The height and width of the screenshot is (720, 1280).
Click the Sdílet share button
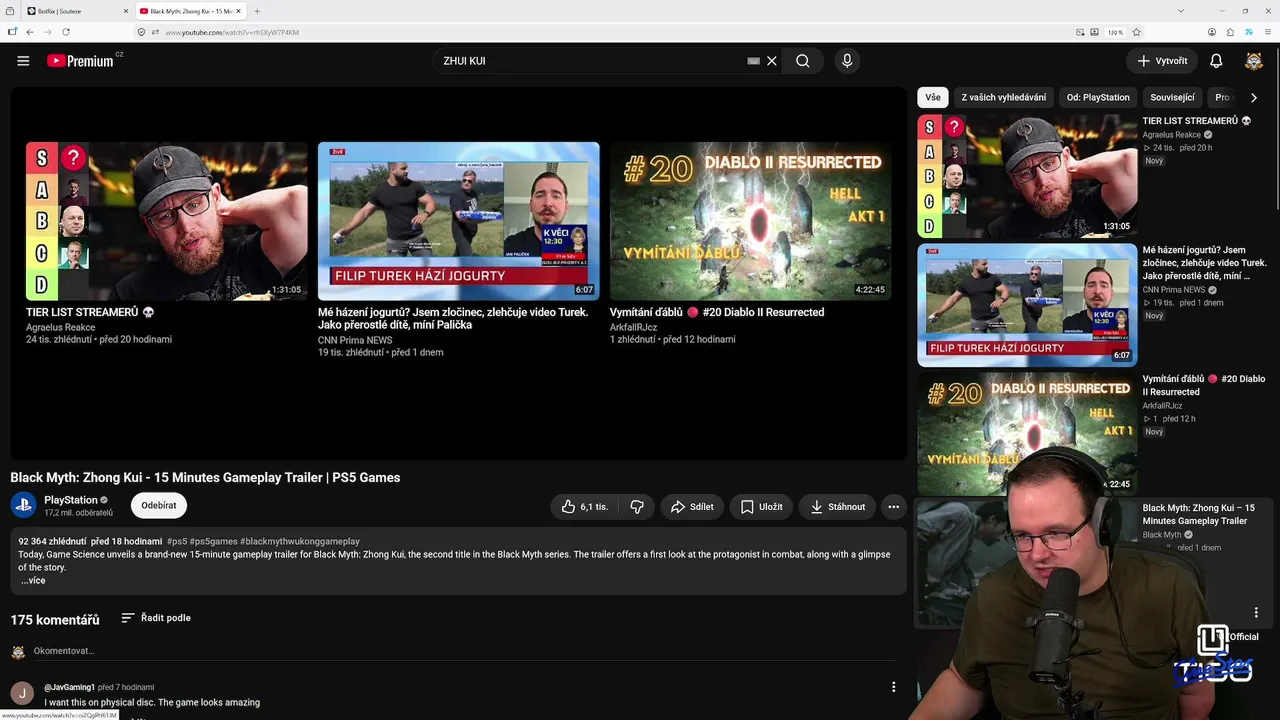[x=691, y=507]
